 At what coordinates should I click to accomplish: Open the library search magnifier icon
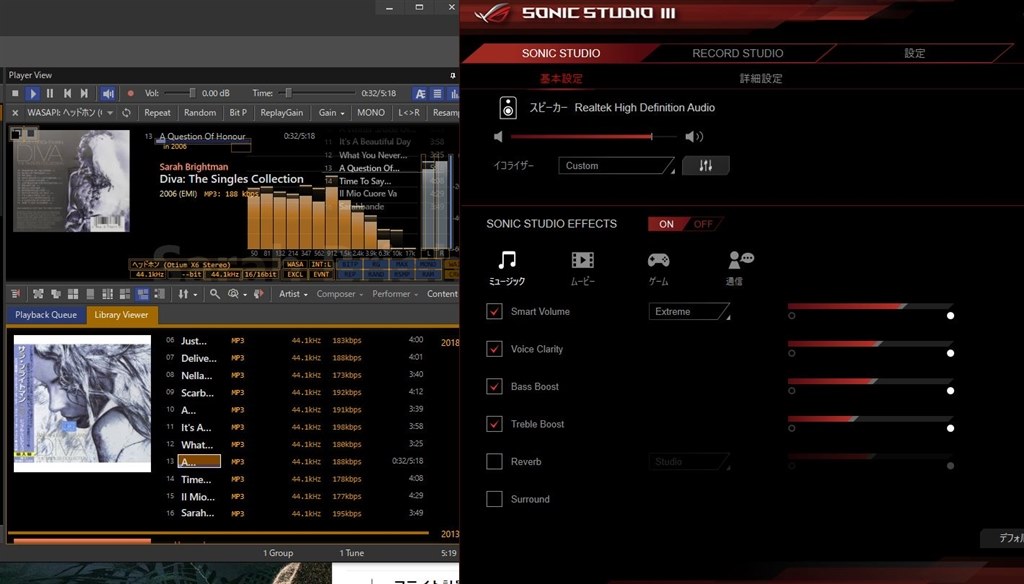point(214,294)
